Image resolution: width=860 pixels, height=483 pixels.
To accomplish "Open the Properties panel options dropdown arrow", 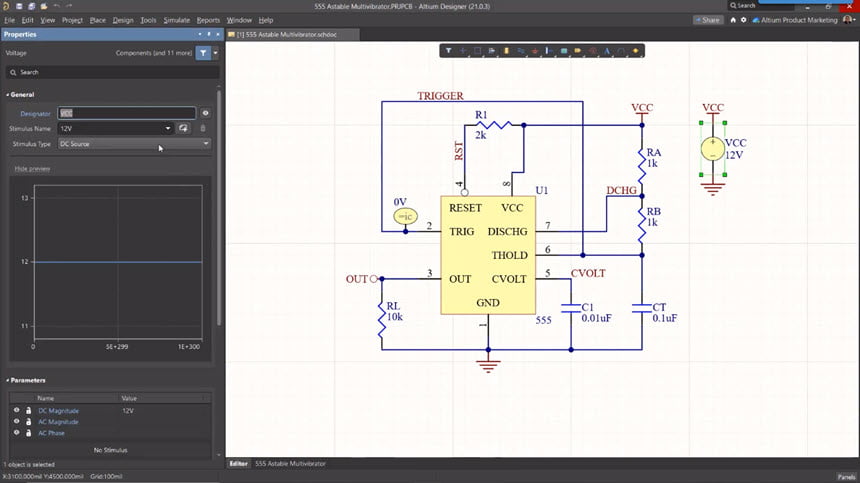I will pyautogui.click(x=200, y=34).
